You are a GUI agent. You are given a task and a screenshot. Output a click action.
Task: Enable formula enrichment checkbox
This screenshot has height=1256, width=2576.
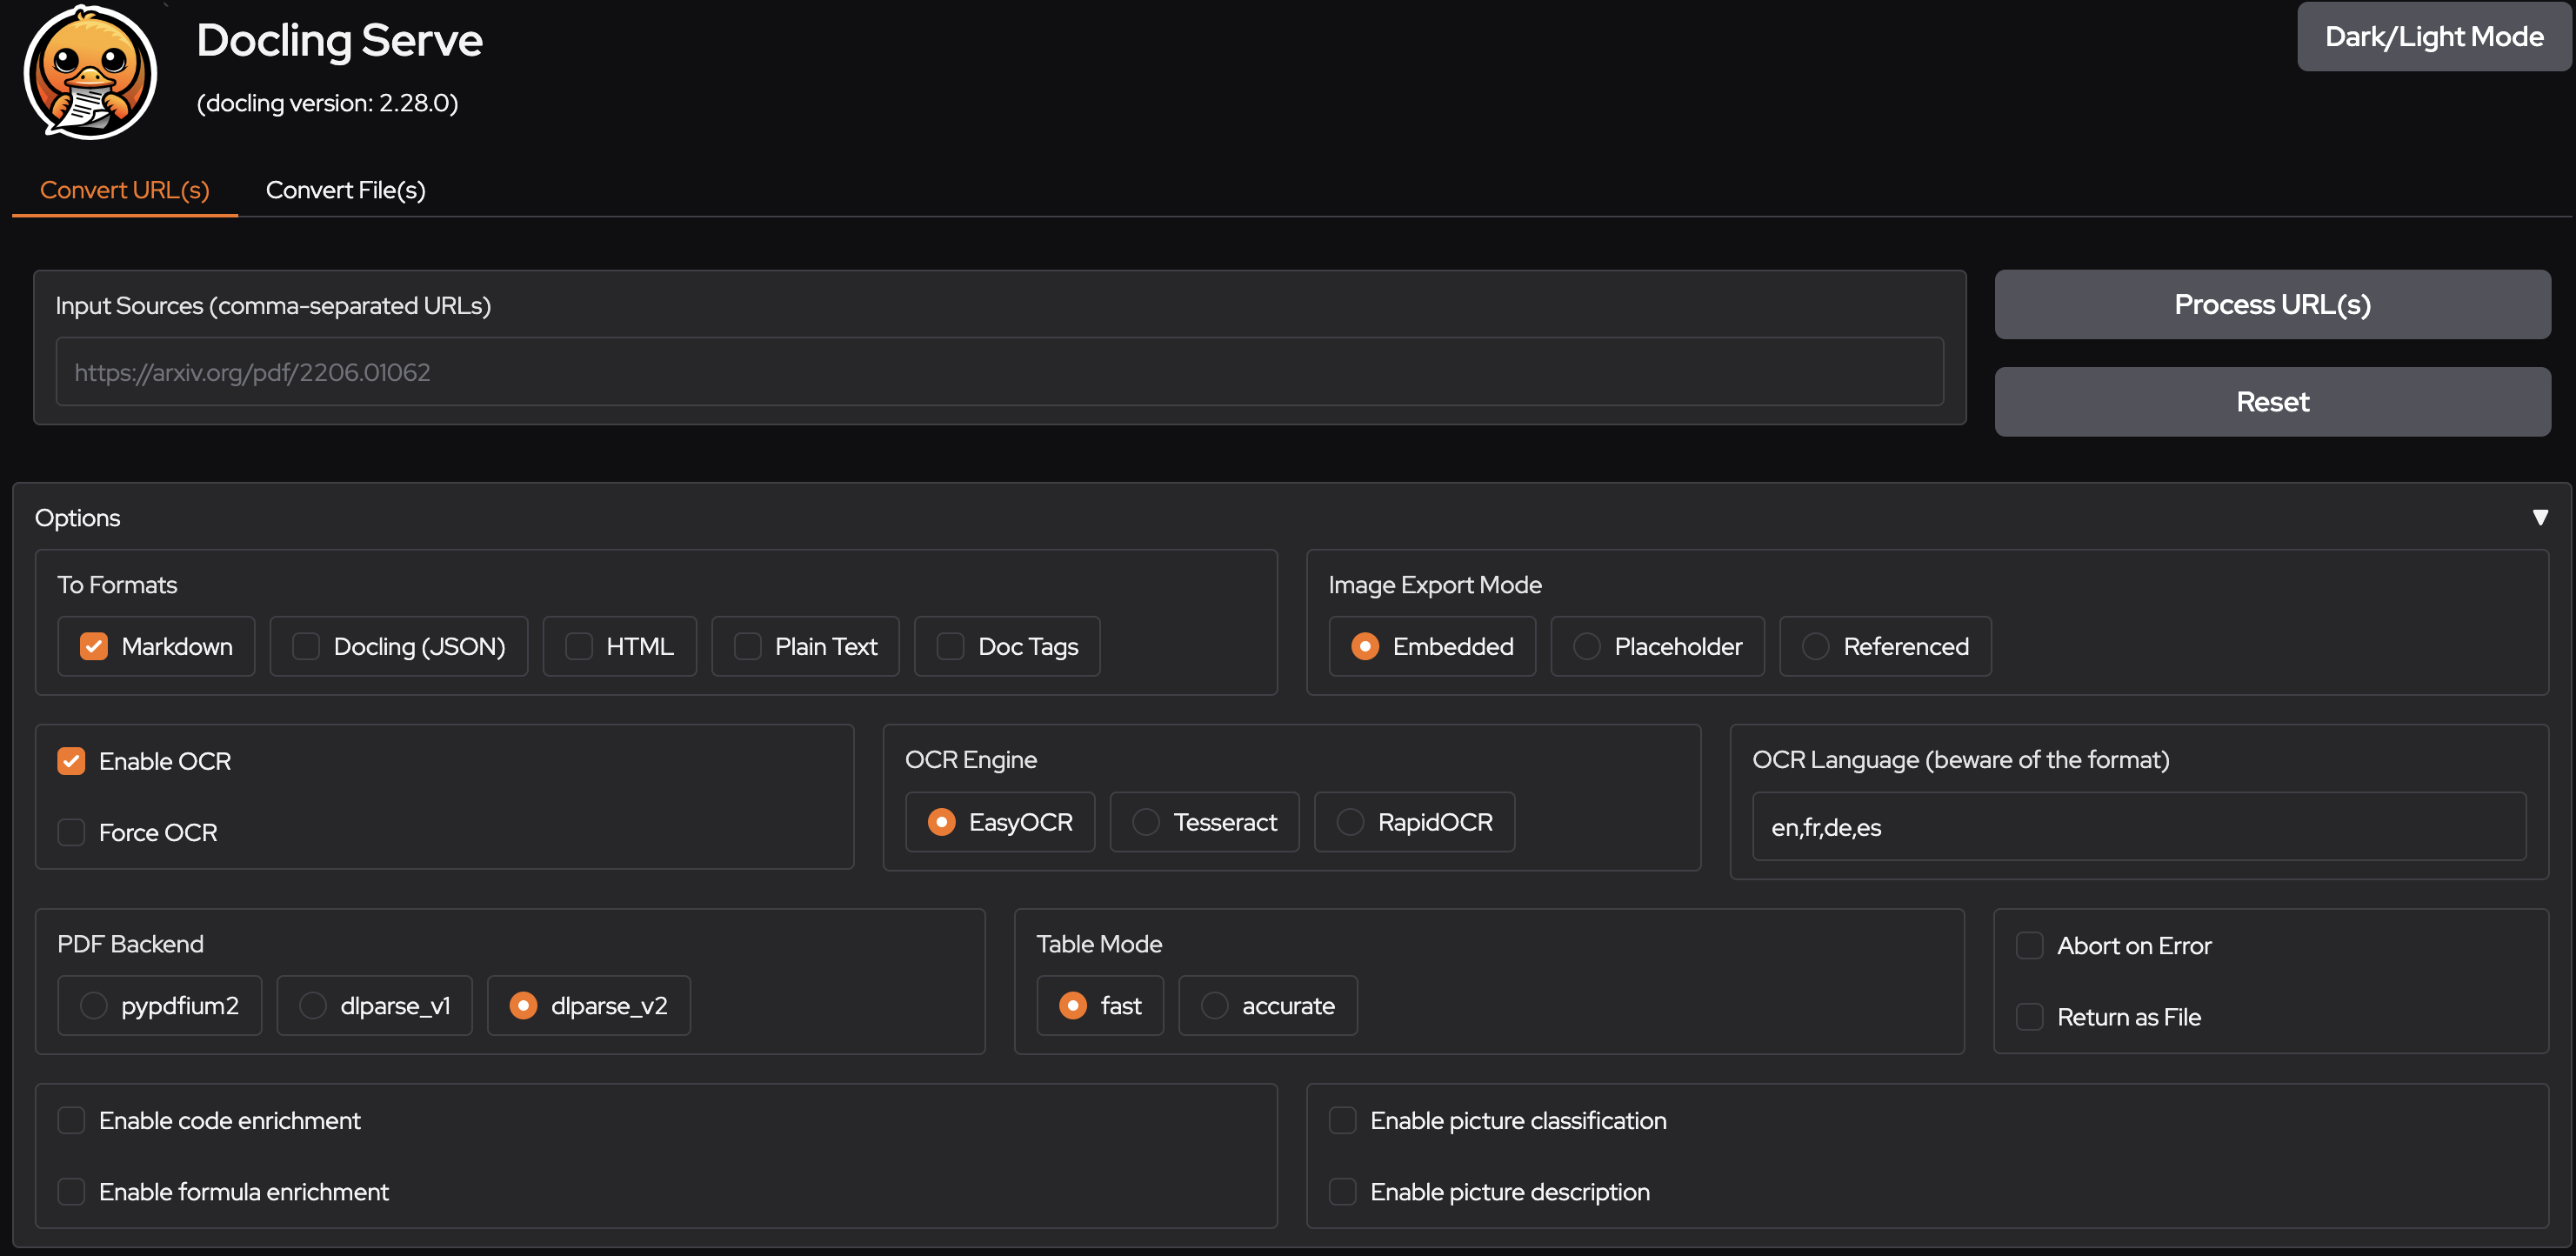coord(71,1191)
